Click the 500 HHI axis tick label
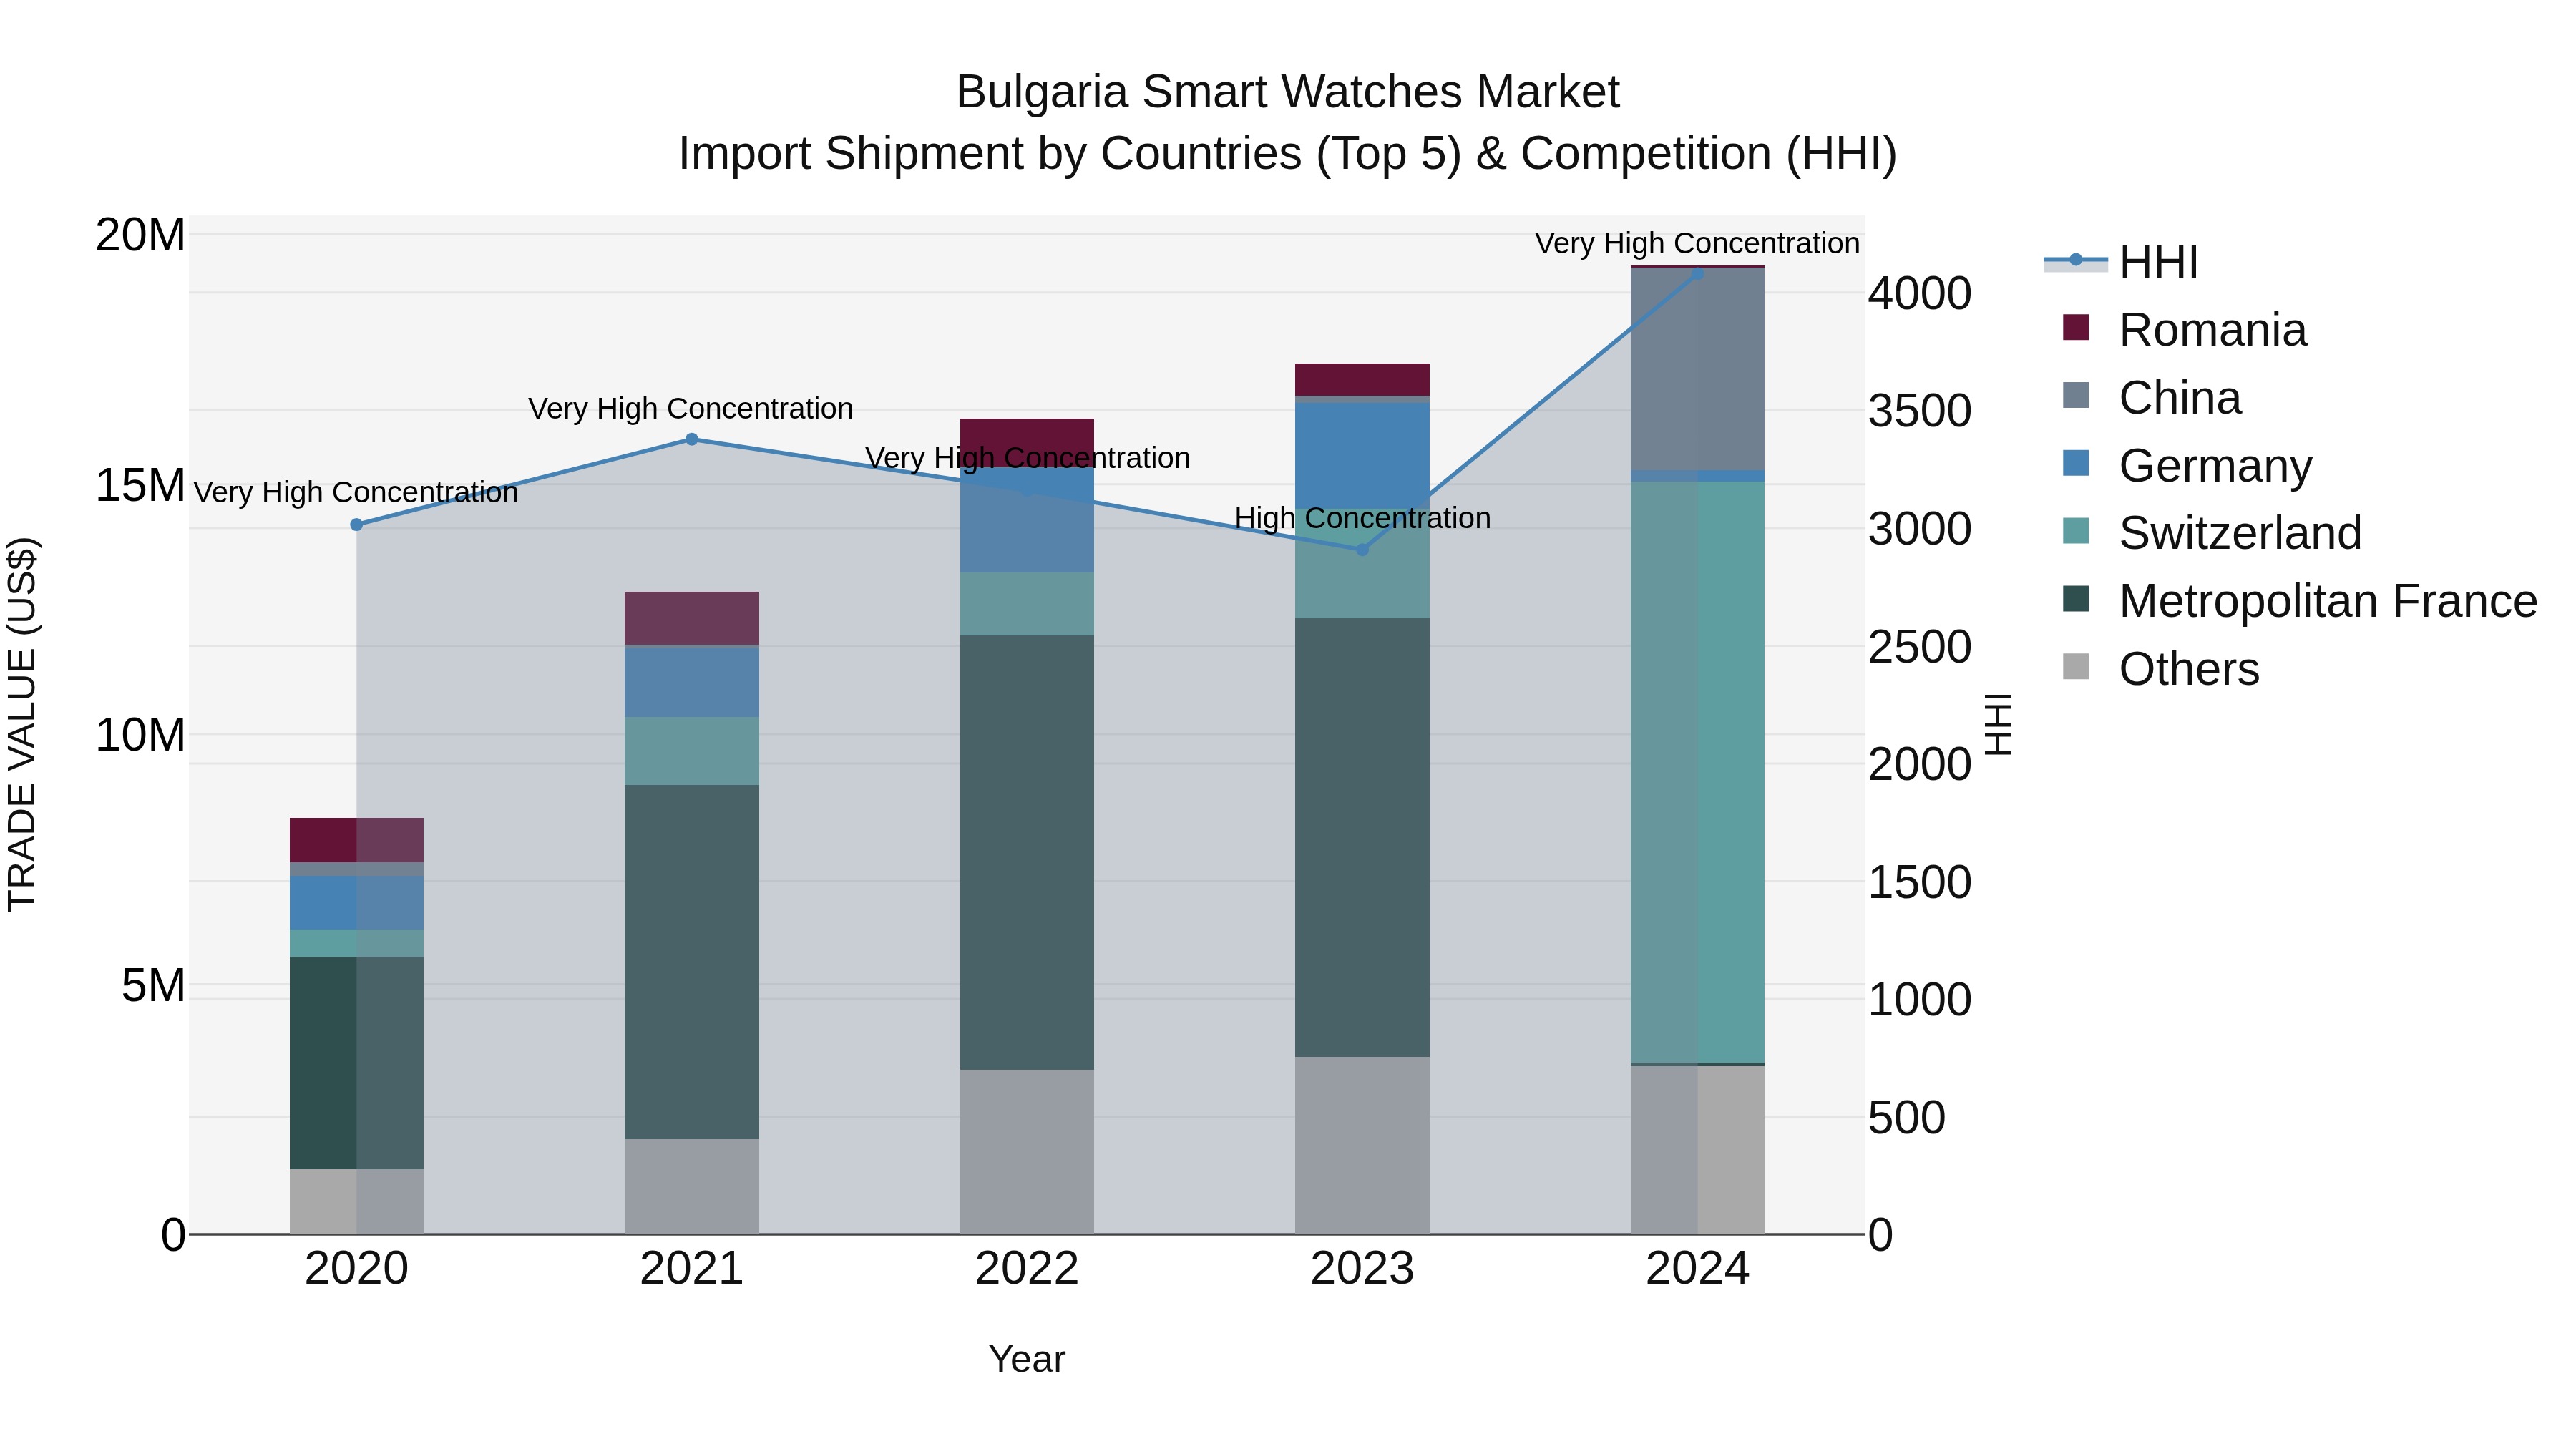The width and height of the screenshot is (2576, 1449). 1907,1118
